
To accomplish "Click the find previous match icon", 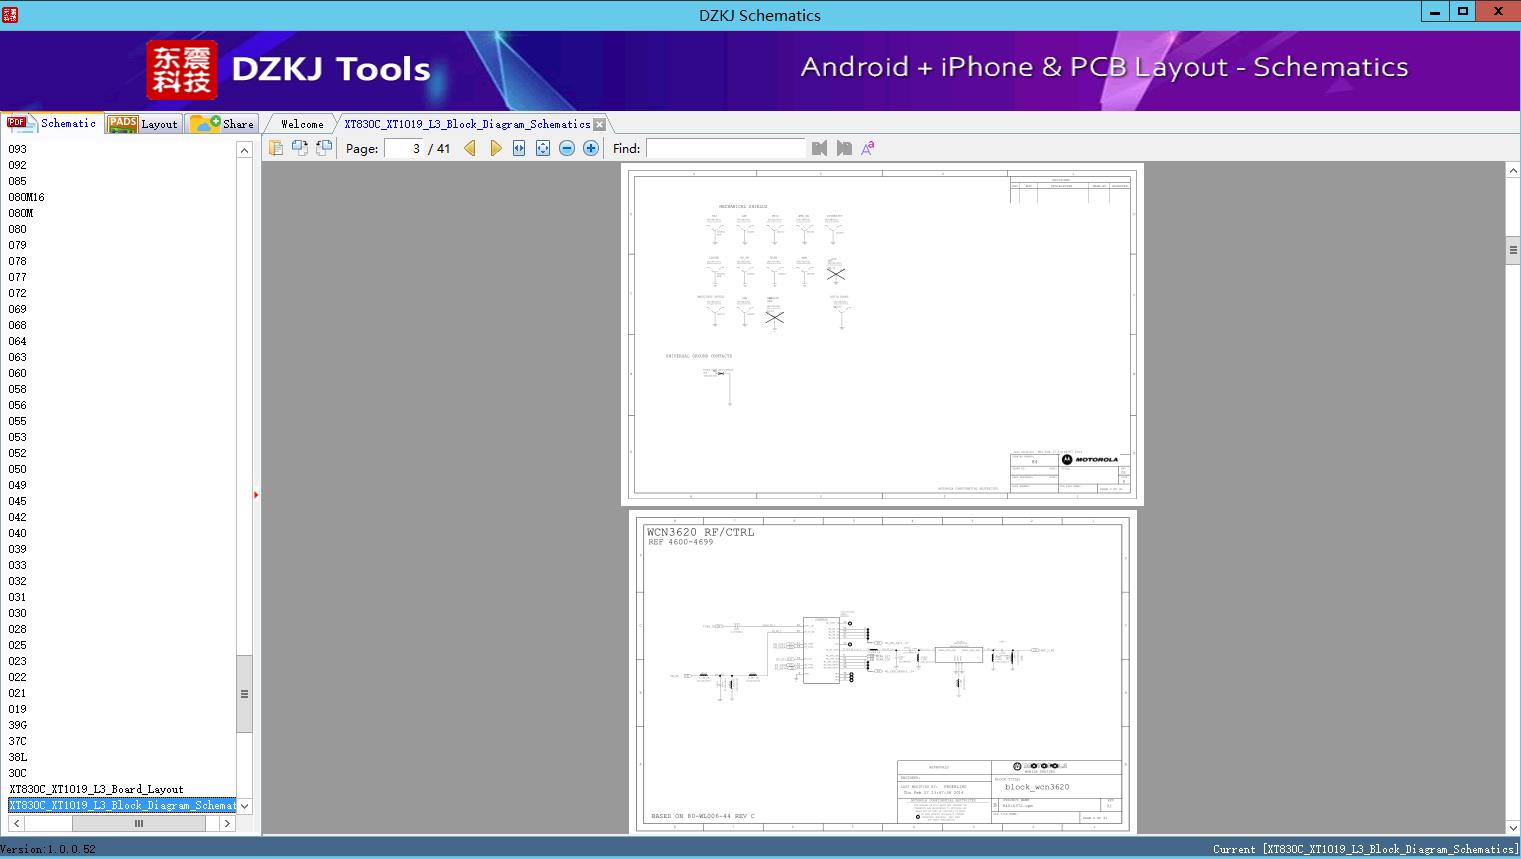I will coord(820,148).
